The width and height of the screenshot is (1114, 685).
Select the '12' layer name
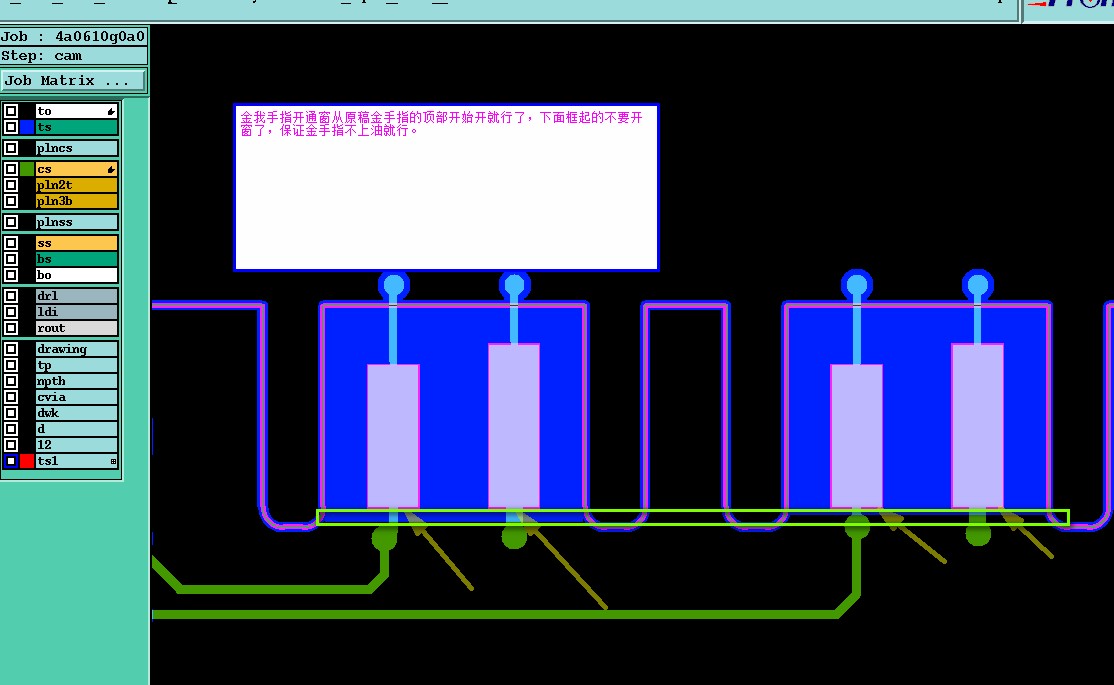click(x=77, y=445)
